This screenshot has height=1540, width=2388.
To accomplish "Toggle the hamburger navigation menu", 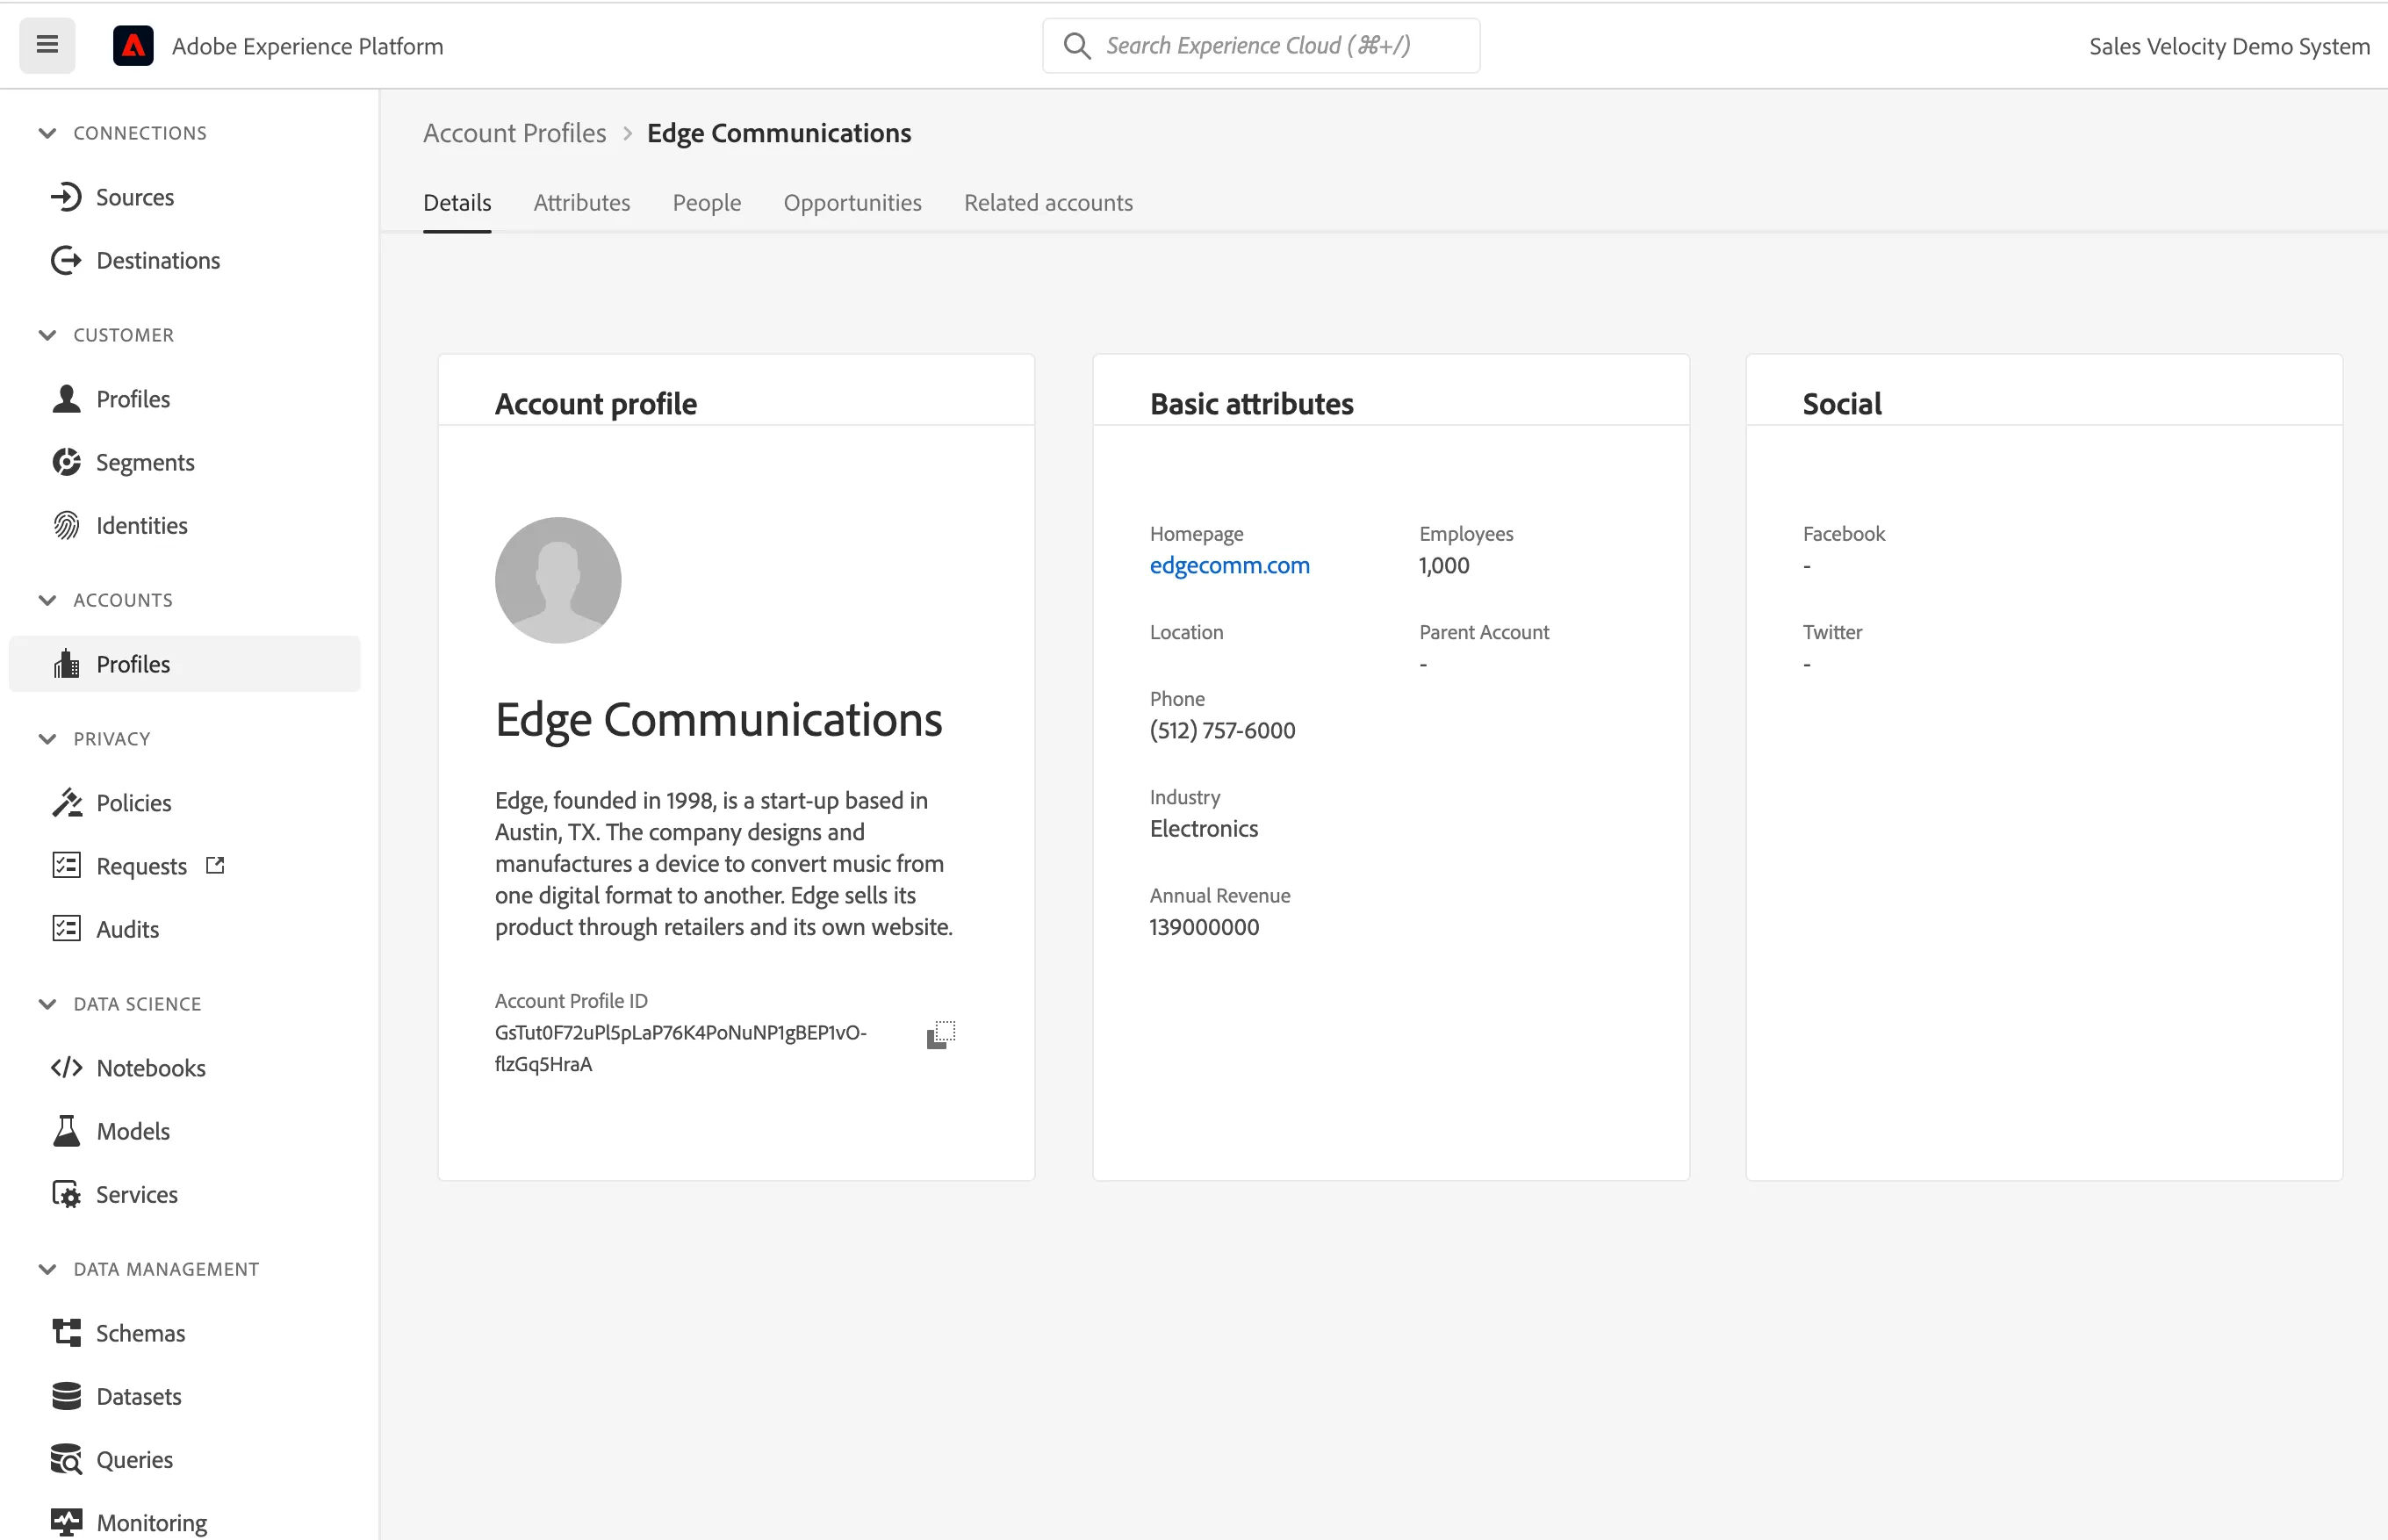I will click(x=47, y=45).
